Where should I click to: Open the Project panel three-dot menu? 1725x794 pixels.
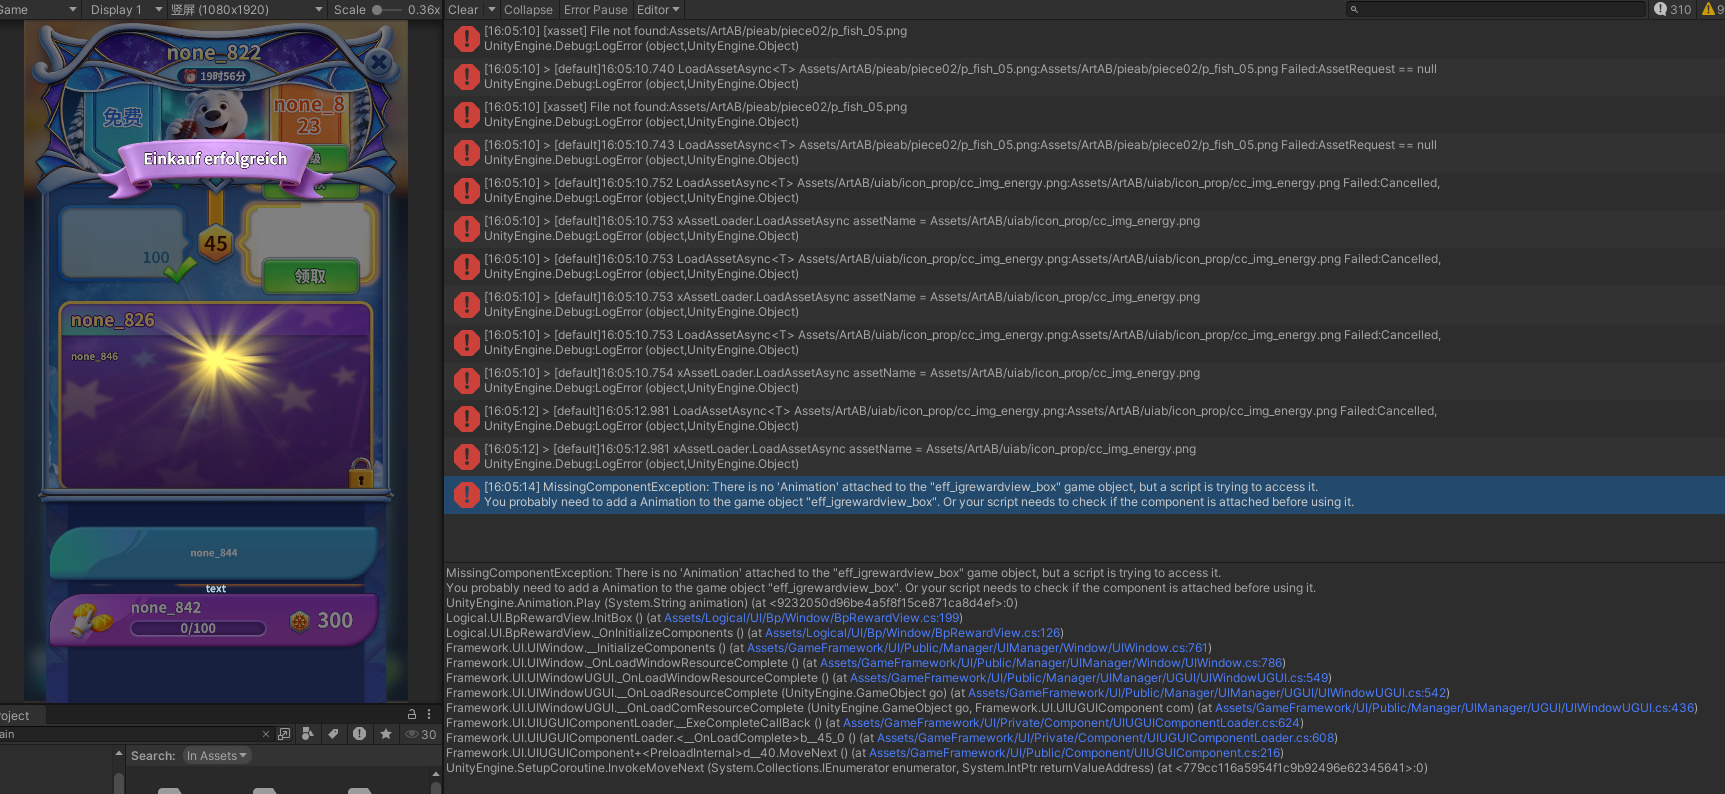[x=429, y=714]
